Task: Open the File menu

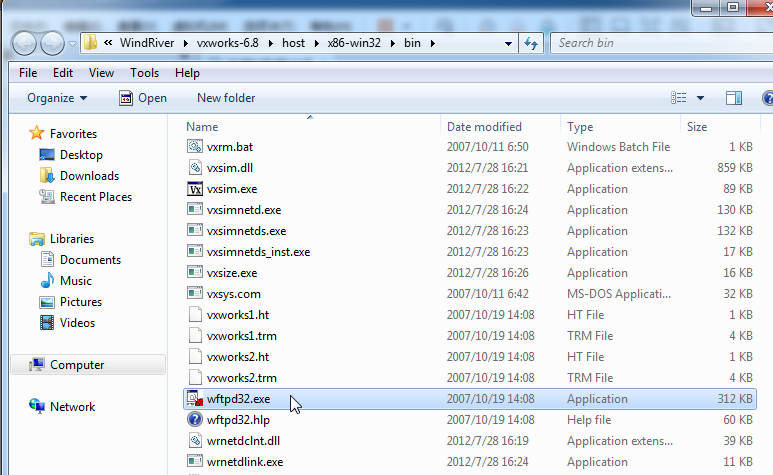Action: click(x=28, y=73)
